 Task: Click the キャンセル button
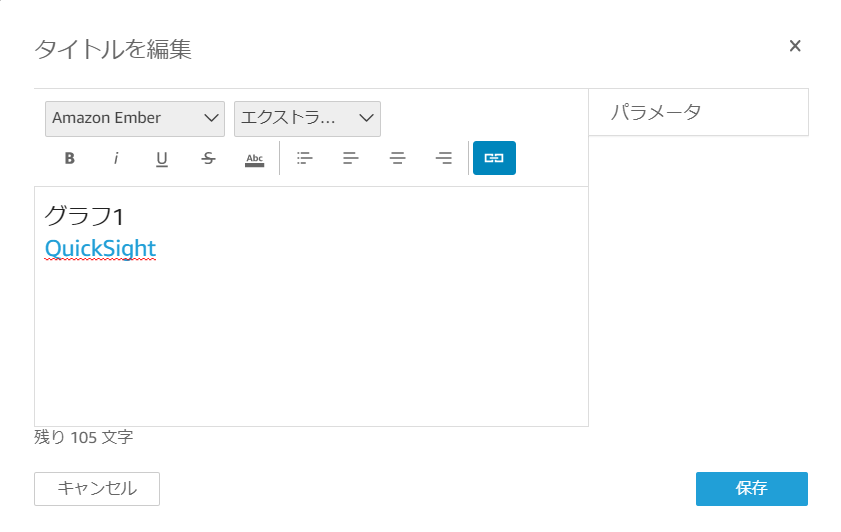97,489
